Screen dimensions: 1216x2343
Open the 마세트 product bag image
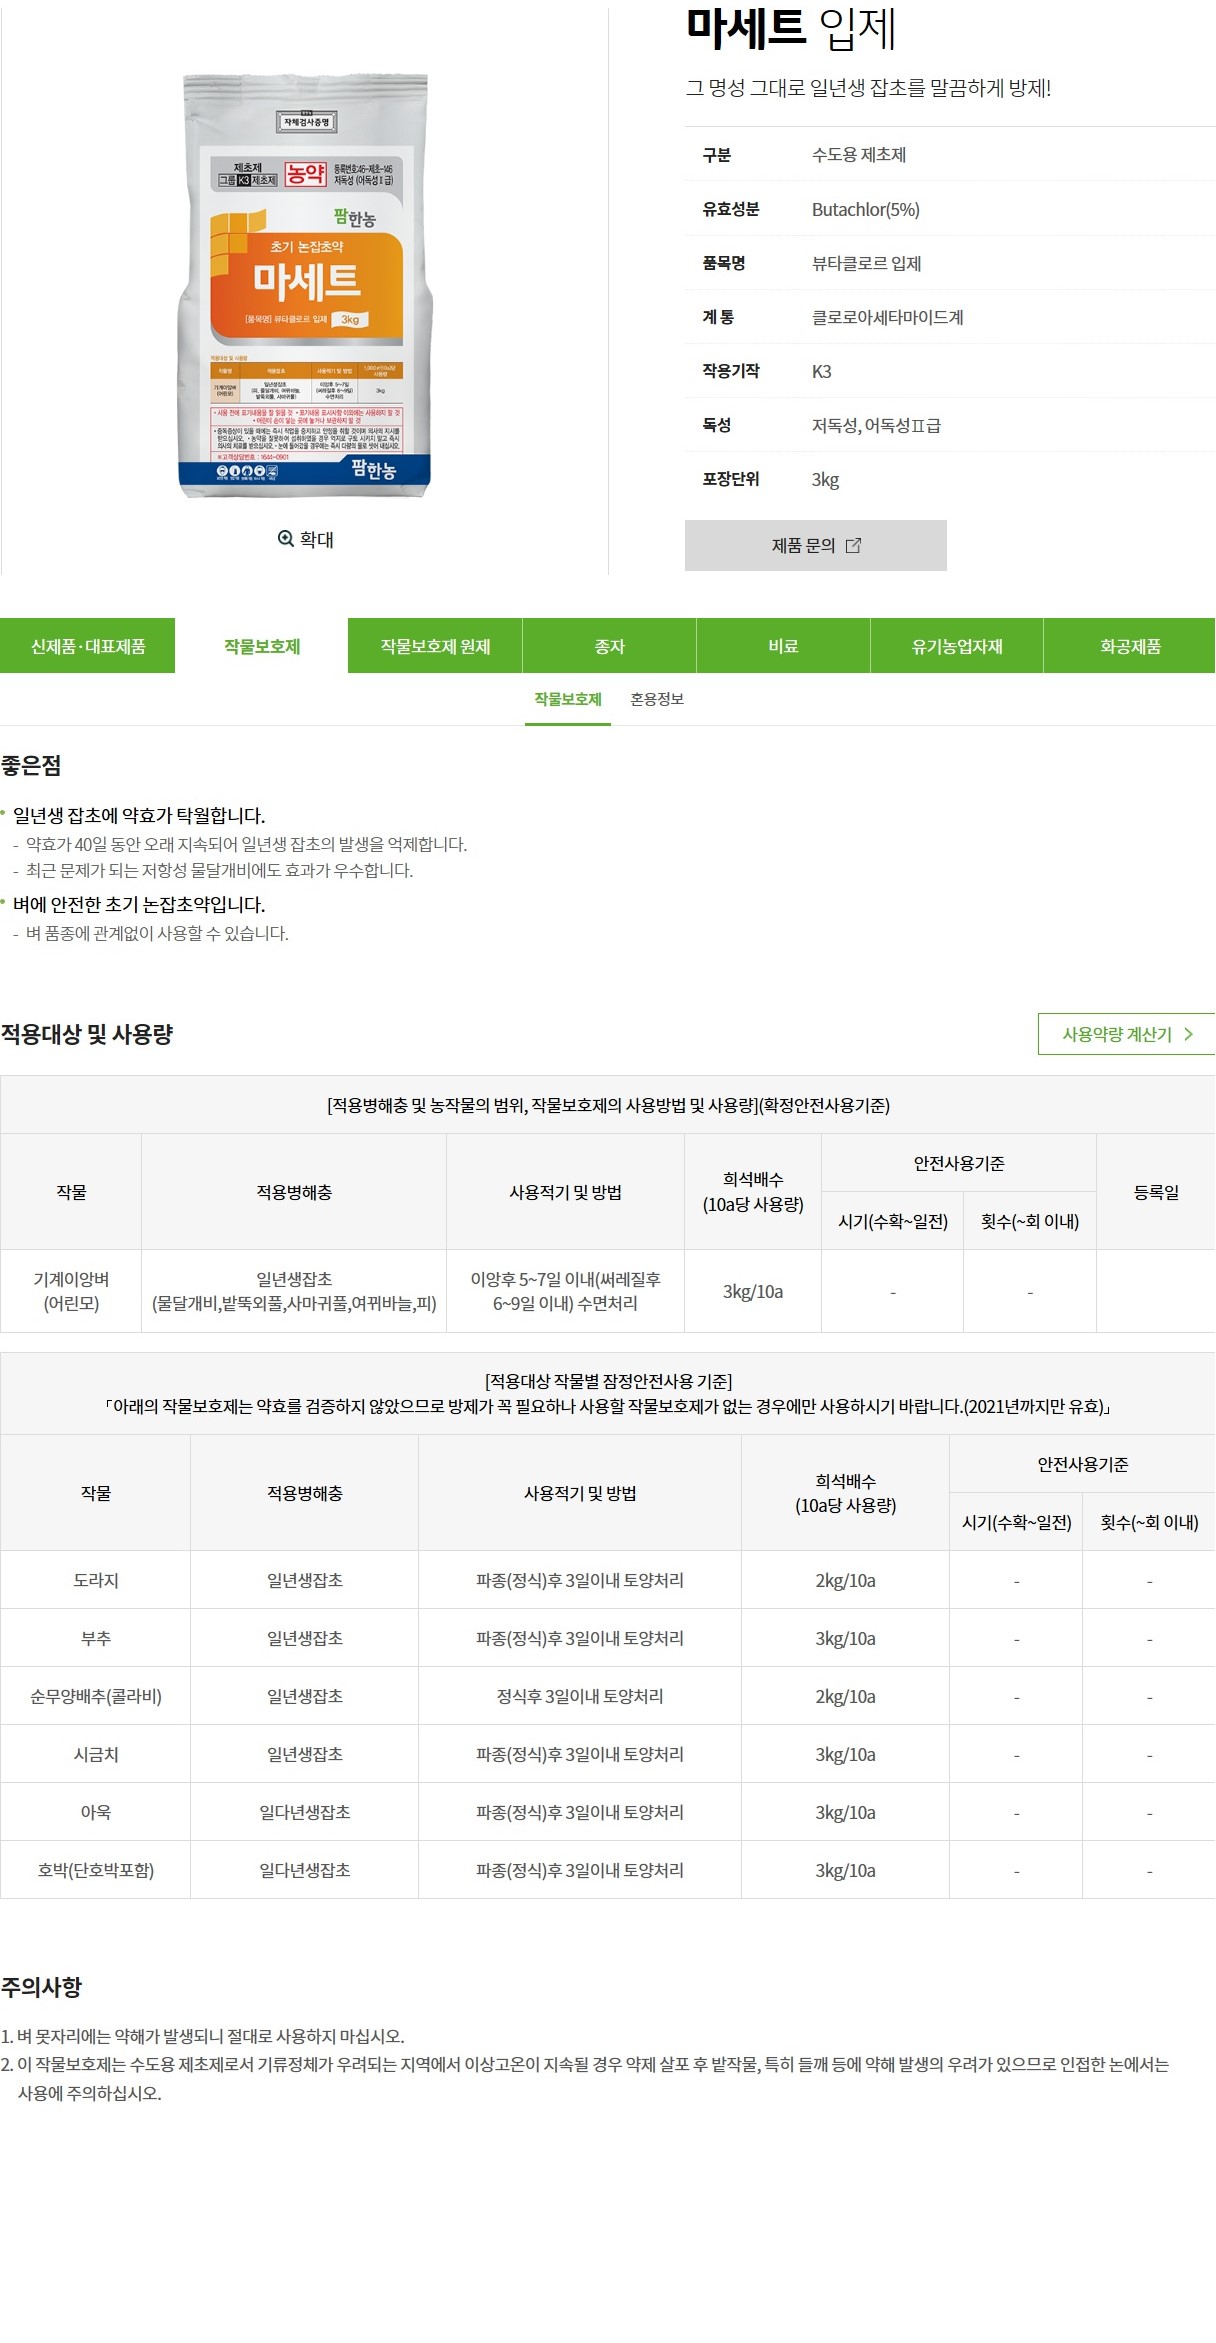pos(304,284)
